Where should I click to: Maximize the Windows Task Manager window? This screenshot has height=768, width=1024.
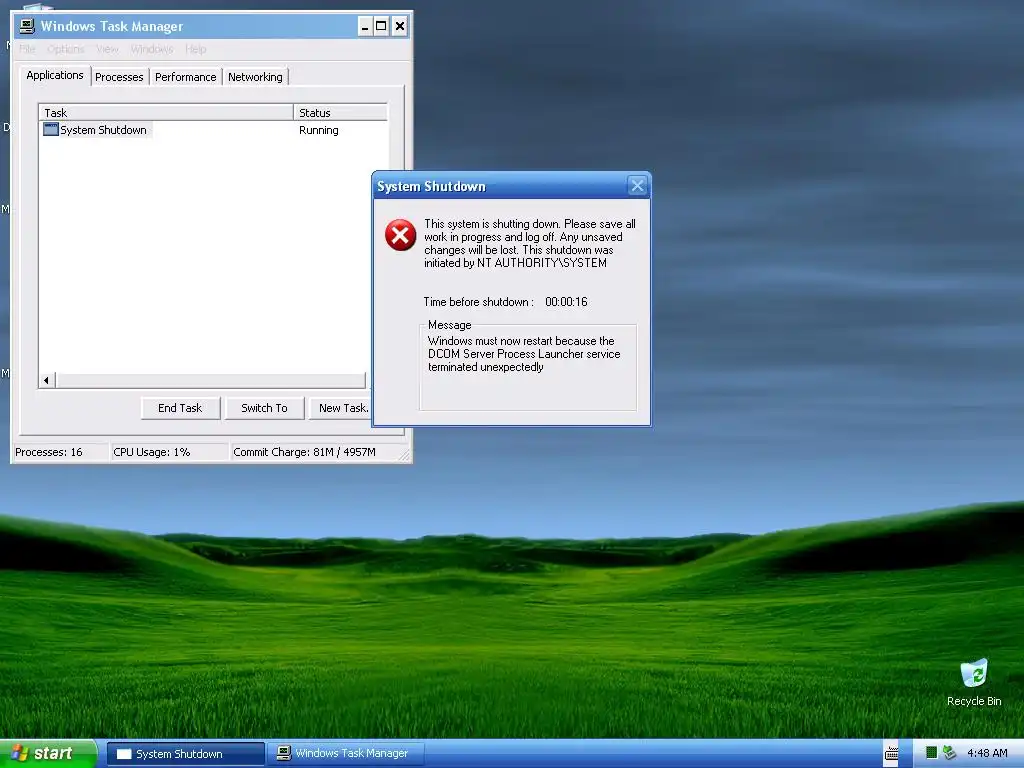(381, 26)
